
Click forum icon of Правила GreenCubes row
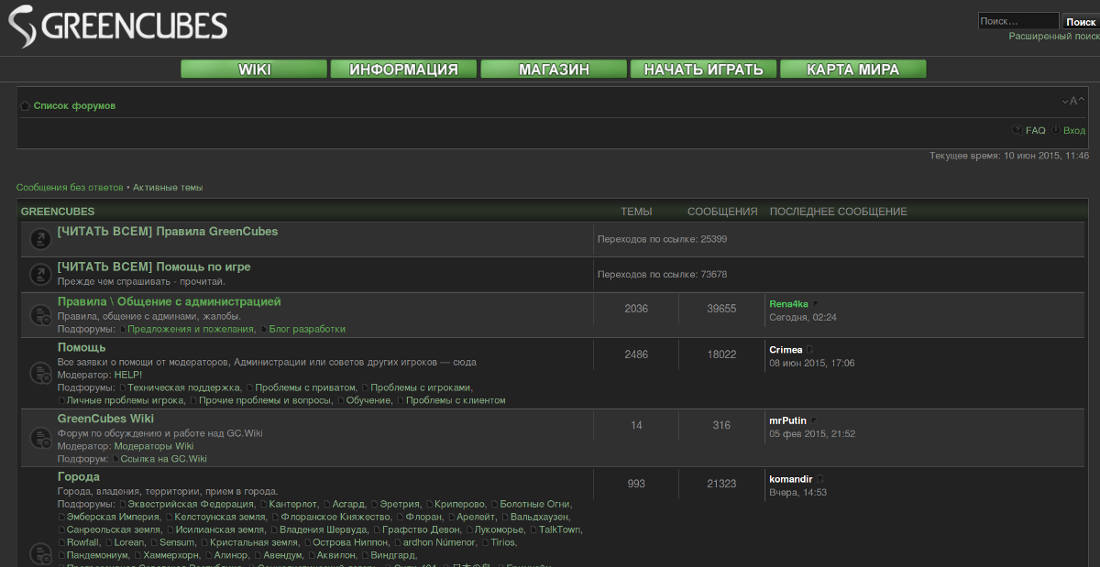40,239
